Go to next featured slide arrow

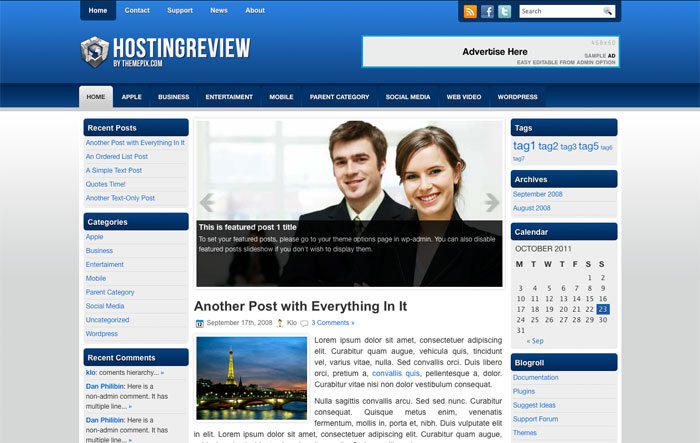492,202
